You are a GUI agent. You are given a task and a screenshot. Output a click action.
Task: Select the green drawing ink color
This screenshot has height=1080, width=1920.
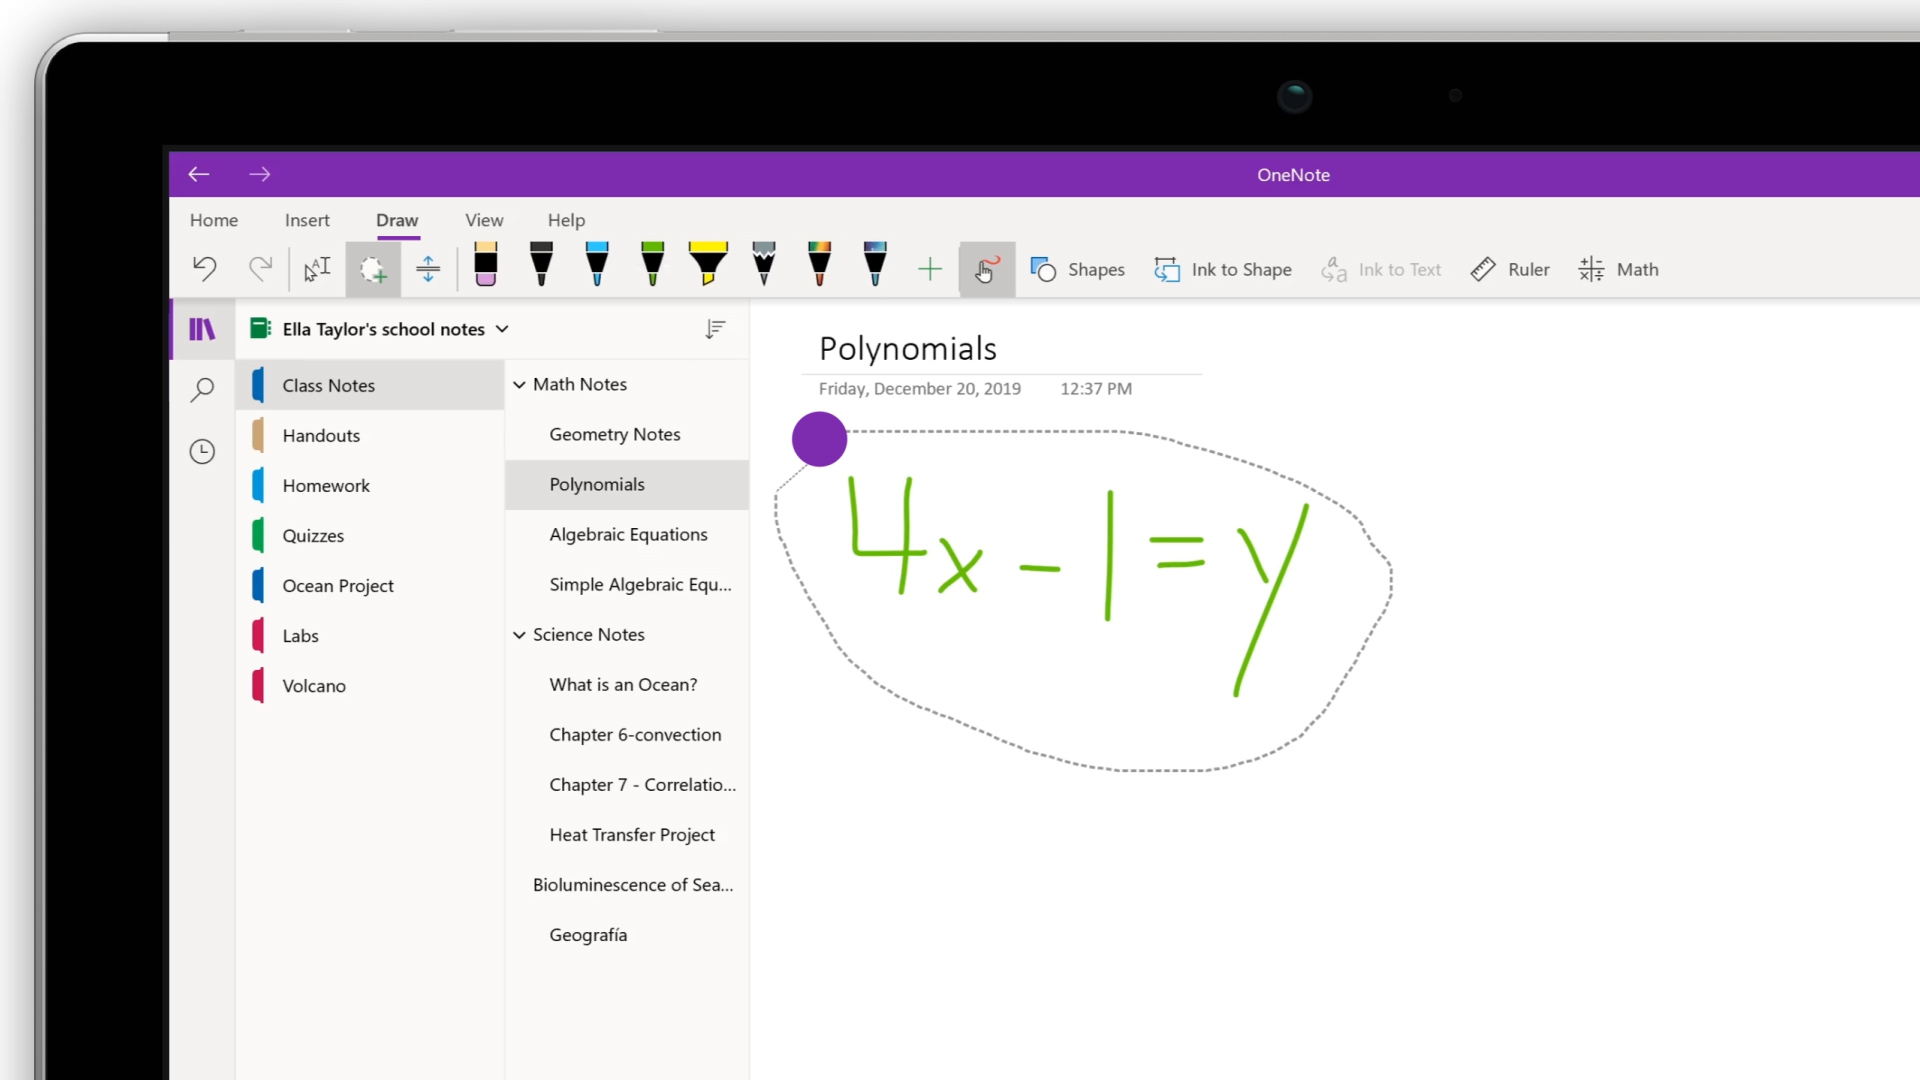[653, 268]
